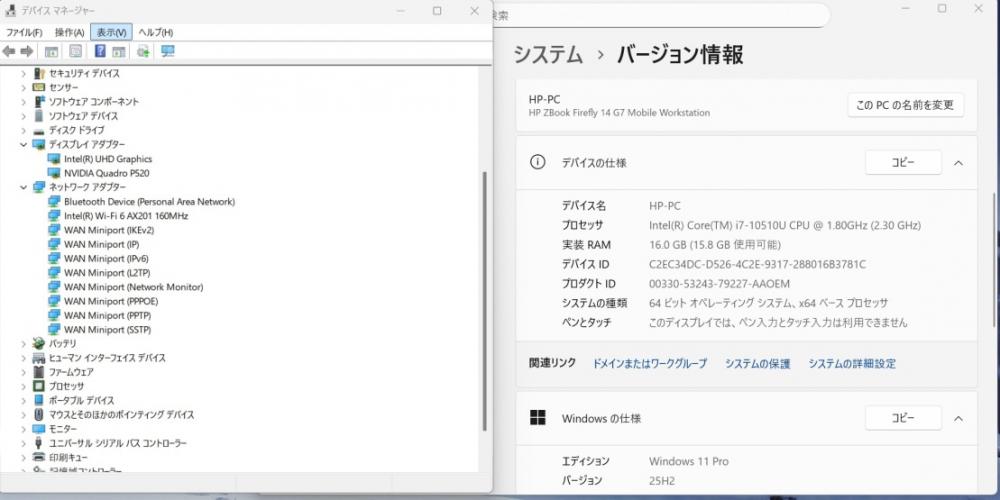Expand the ソフトウェア コンポーネント node
The height and width of the screenshot is (500, 1000).
24,102
